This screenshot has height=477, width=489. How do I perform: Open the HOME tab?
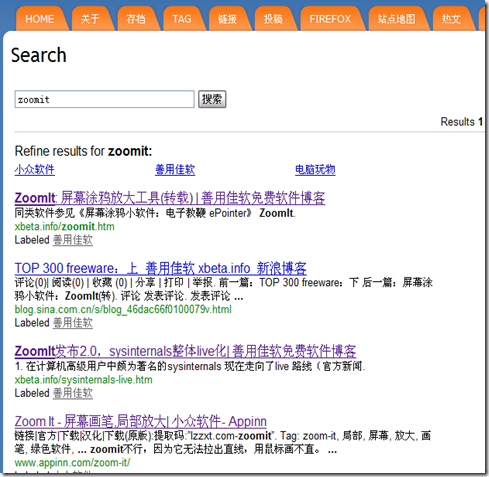pos(40,19)
